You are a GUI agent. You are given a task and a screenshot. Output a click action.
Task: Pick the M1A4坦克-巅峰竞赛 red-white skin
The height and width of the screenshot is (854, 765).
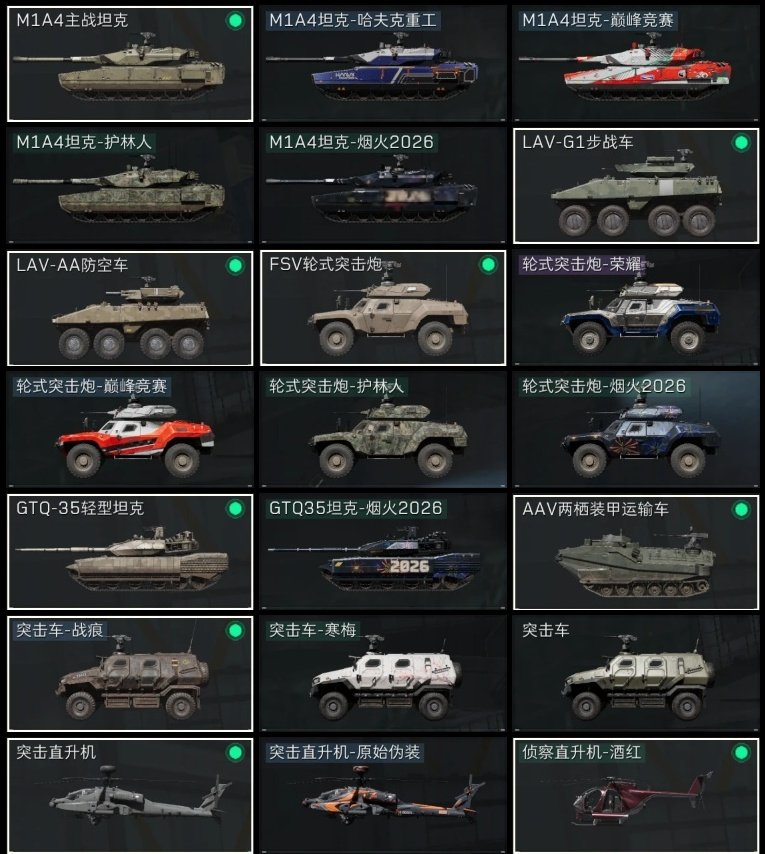[x=636, y=64]
